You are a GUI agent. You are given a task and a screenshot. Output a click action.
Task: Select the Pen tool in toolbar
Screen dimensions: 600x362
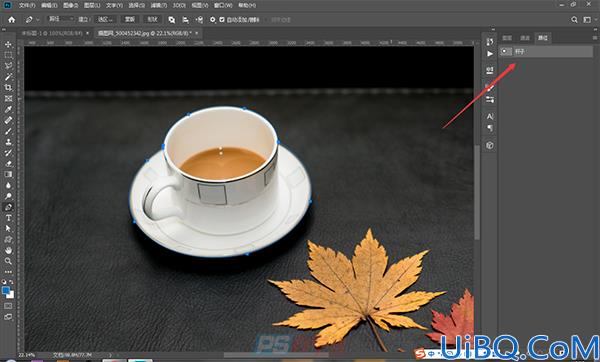click(8, 207)
